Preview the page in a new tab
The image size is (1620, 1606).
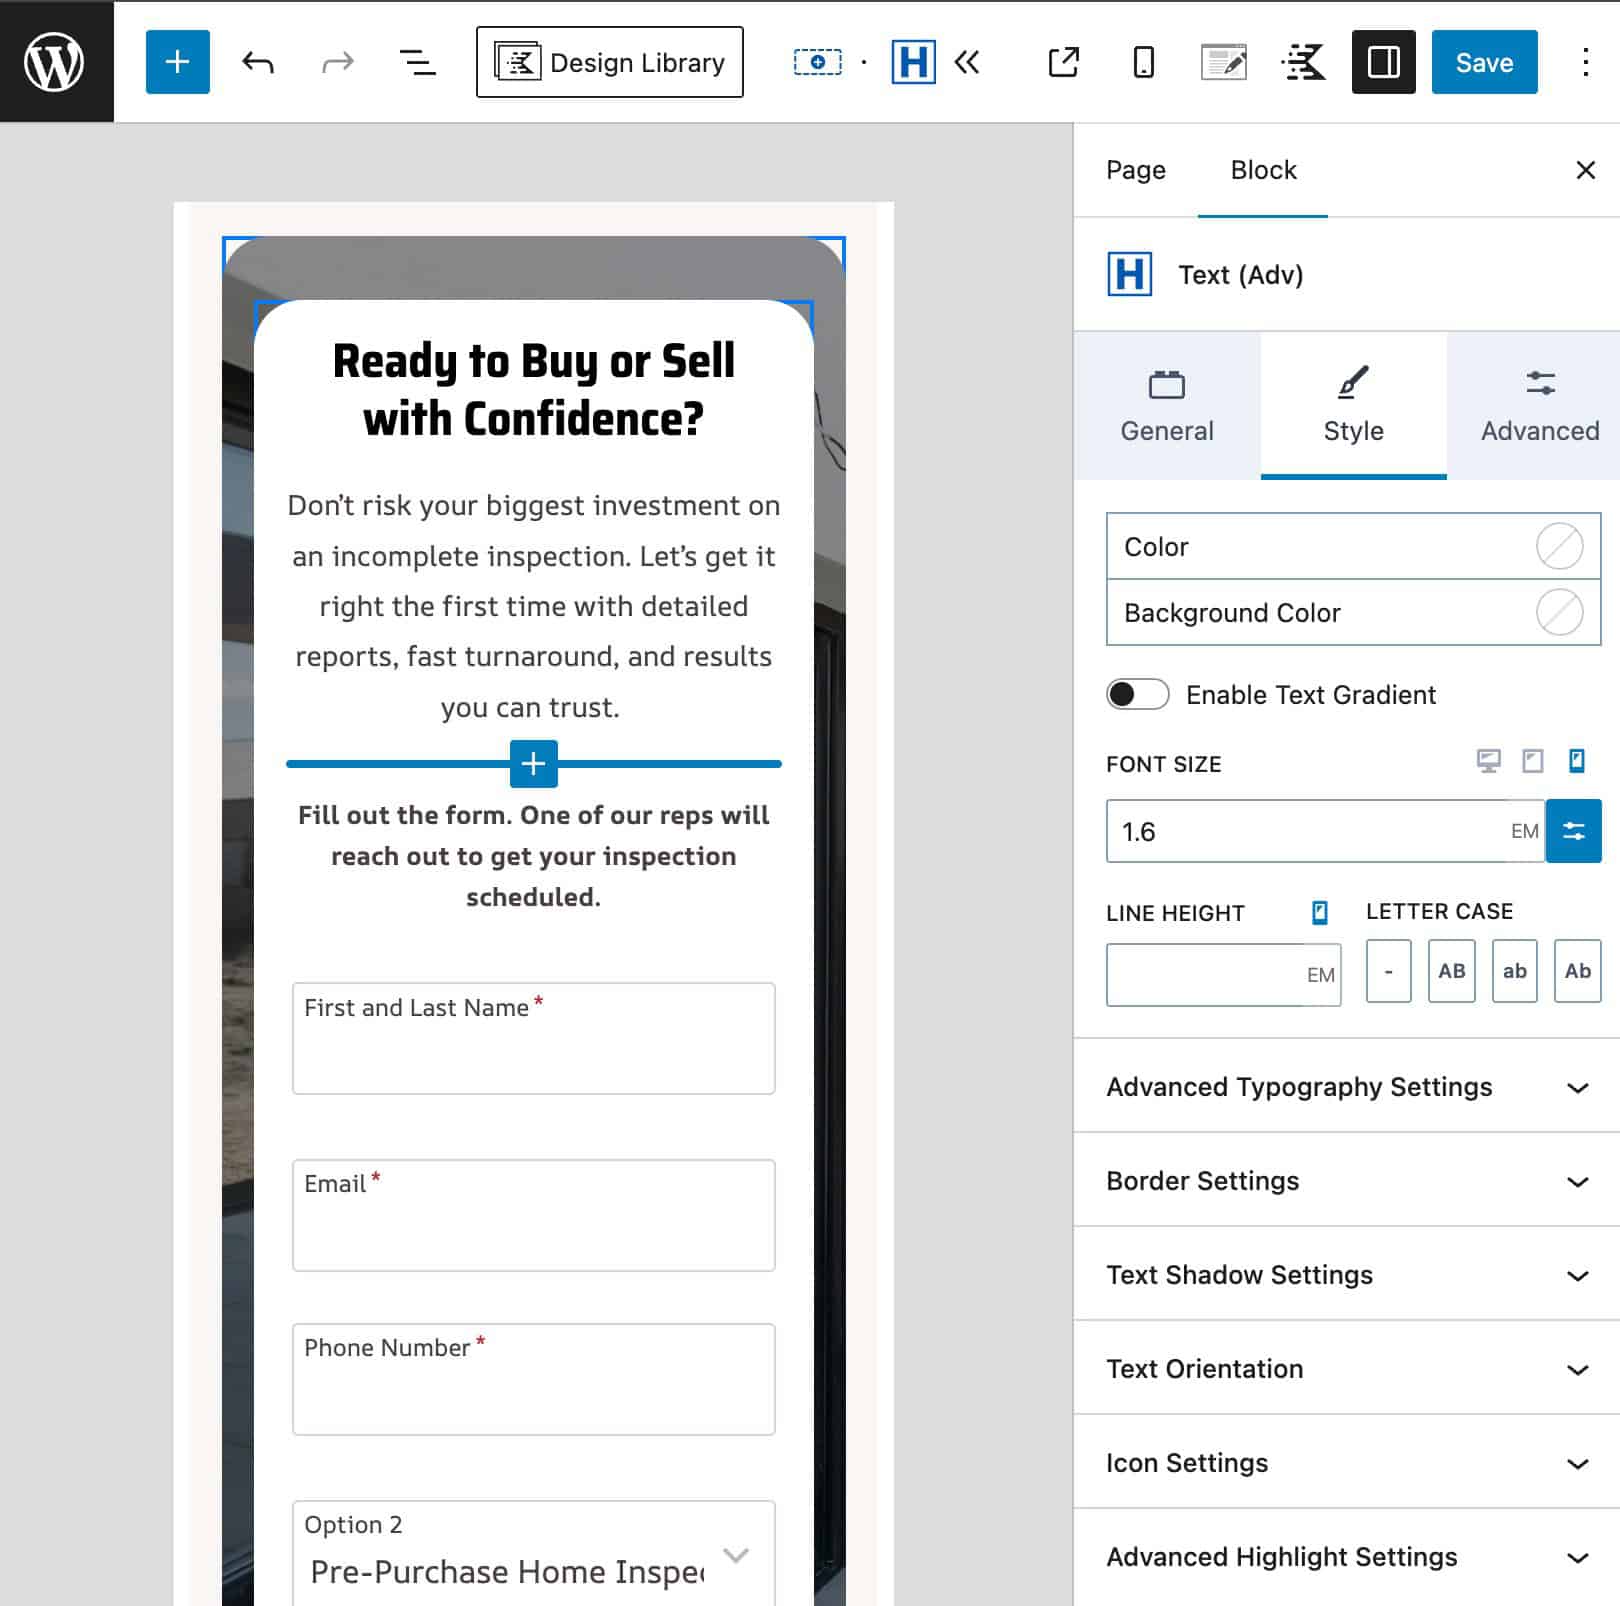1063,62
